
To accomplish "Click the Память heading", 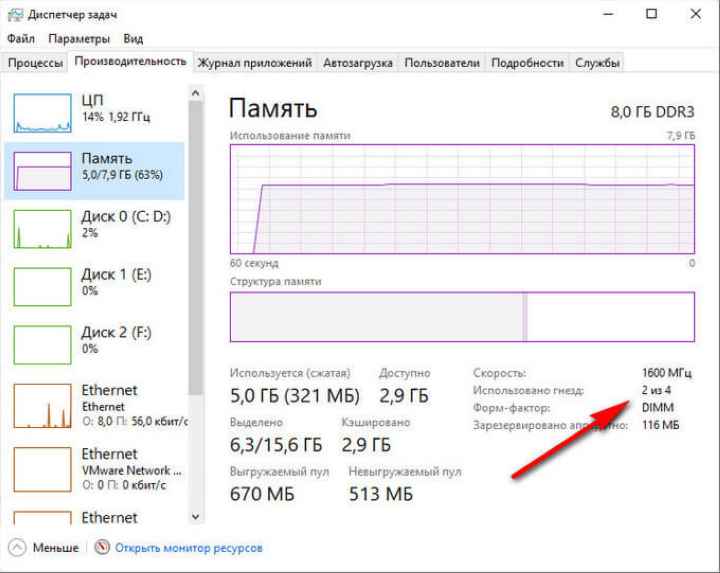I will click(273, 109).
